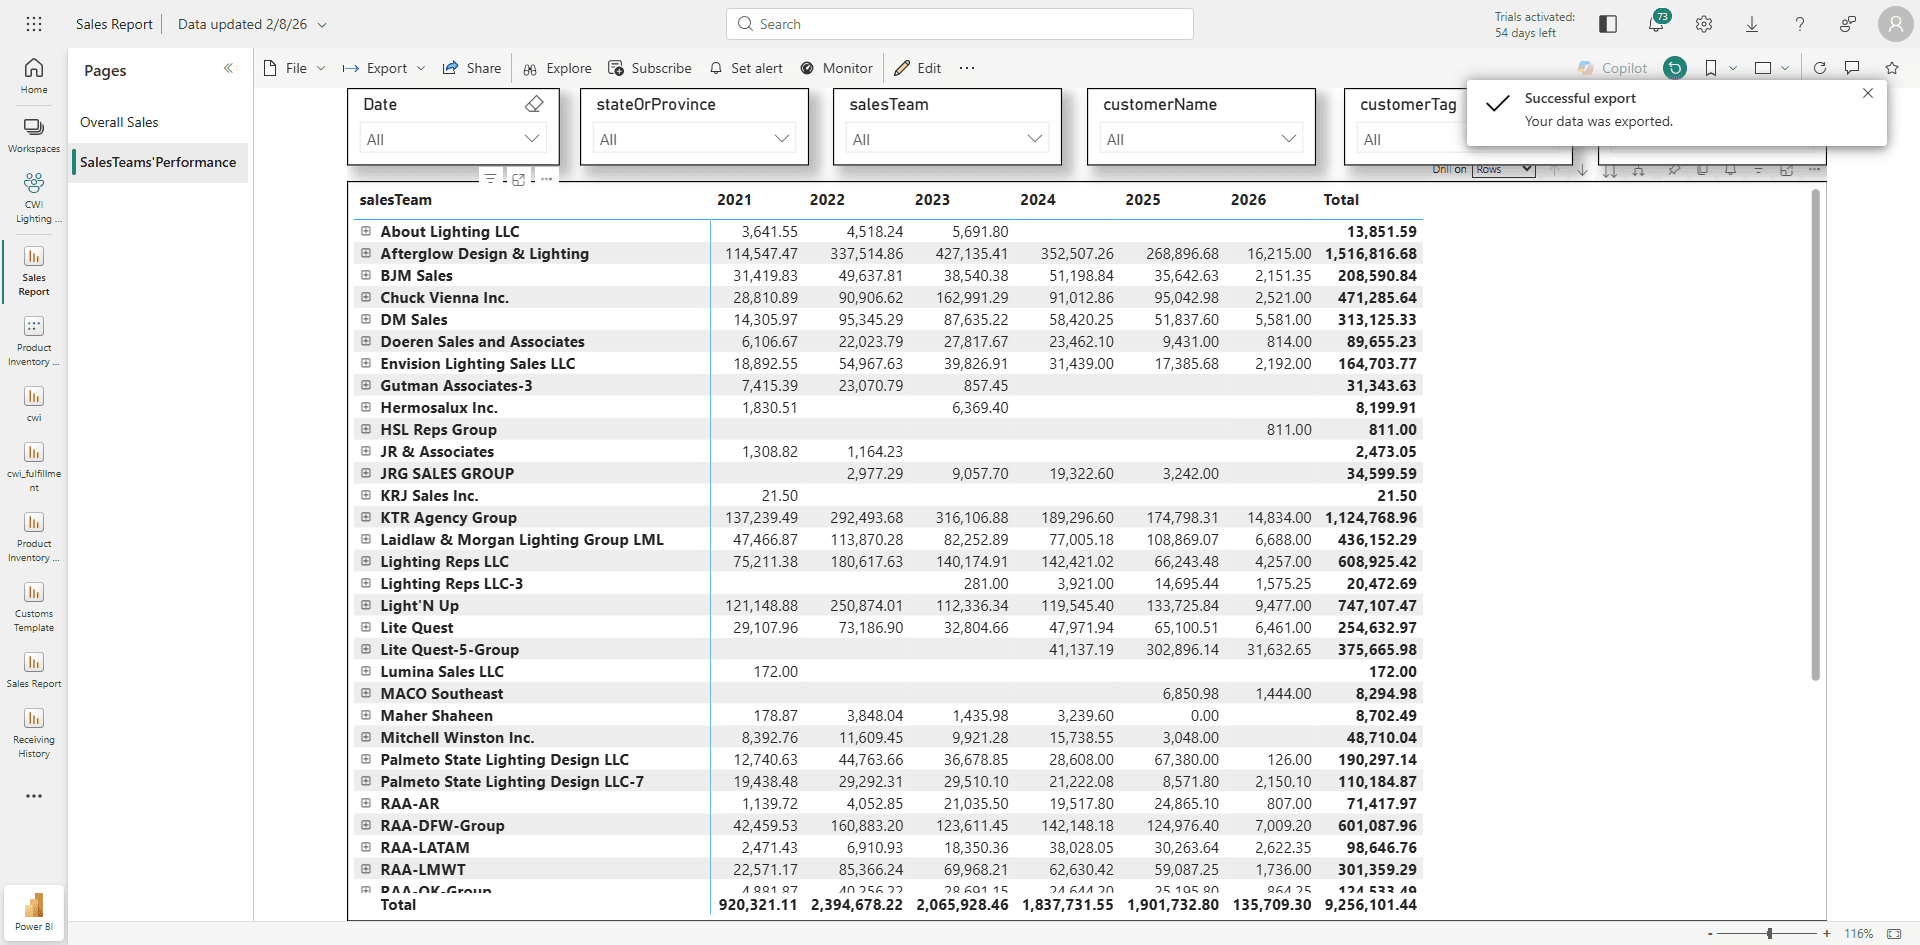The image size is (1920, 945).
Task: Open the Export menu
Action: coord(384,68)
